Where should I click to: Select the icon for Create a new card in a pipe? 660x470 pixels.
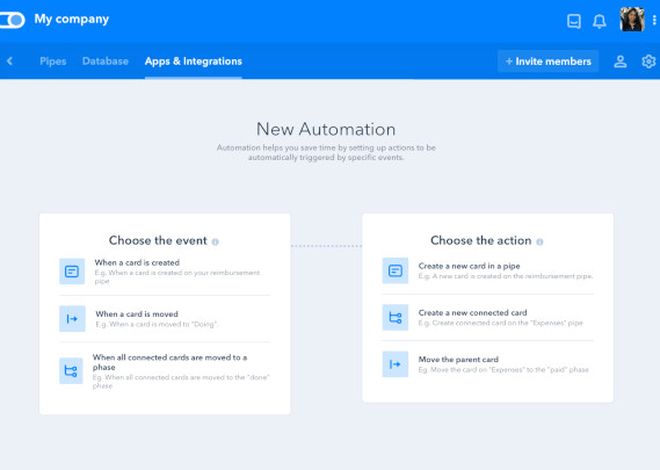tap(395, 271)
